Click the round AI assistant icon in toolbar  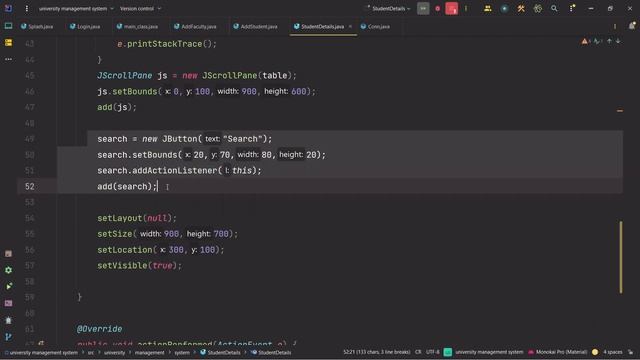[504, 9]
